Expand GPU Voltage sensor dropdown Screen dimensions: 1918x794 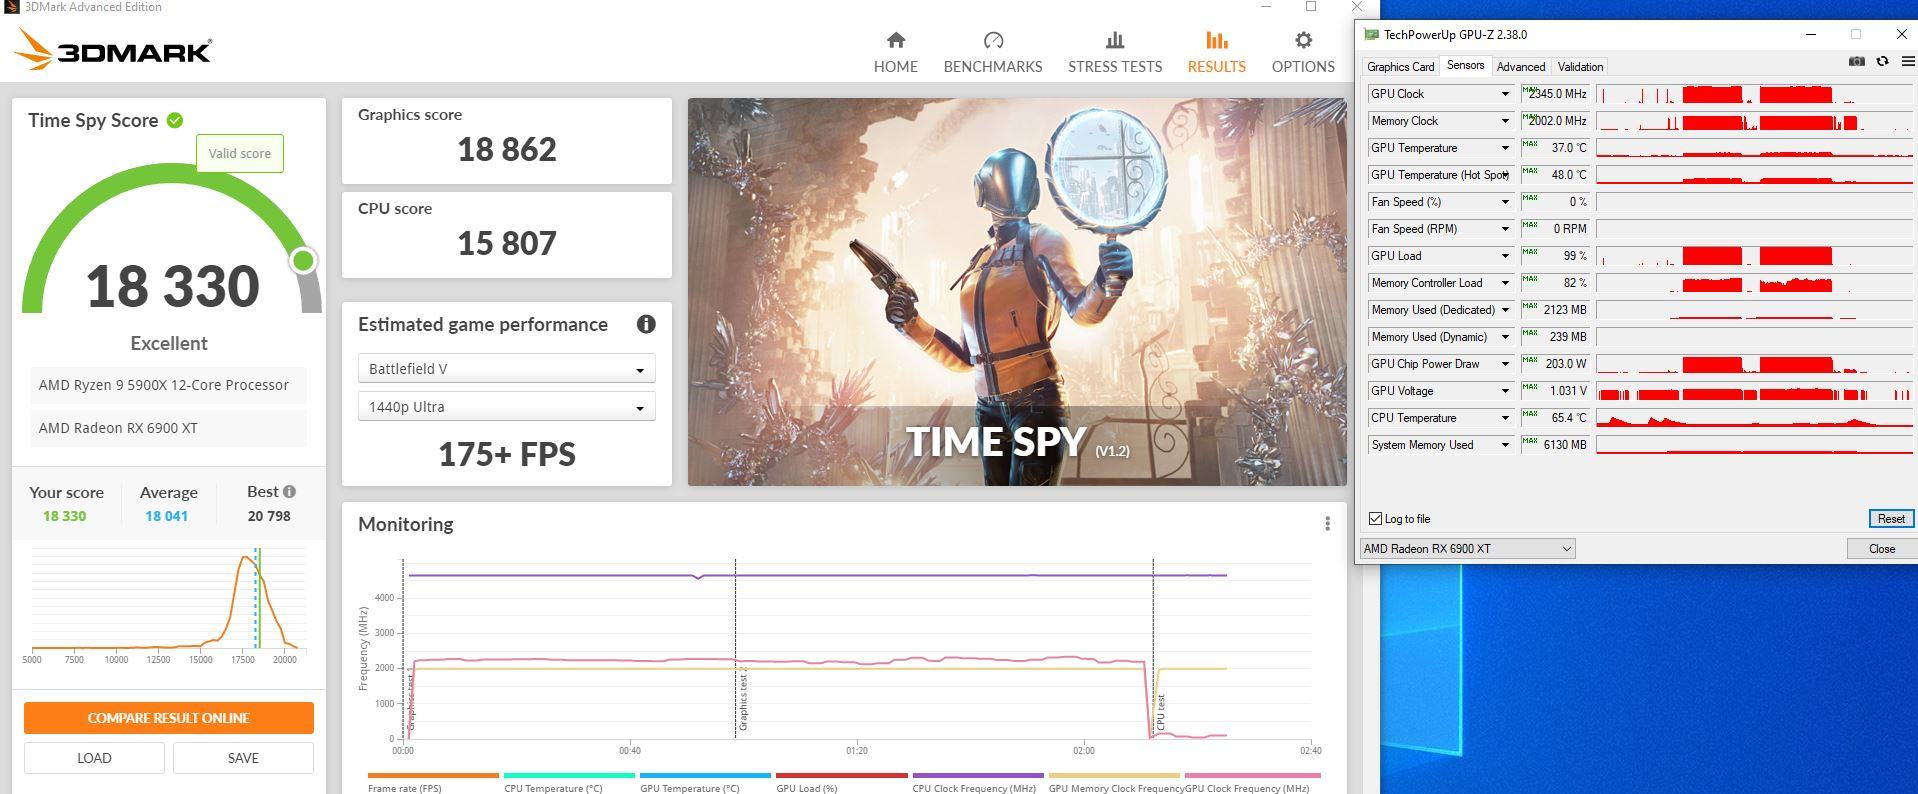(x=1504, y=391)
